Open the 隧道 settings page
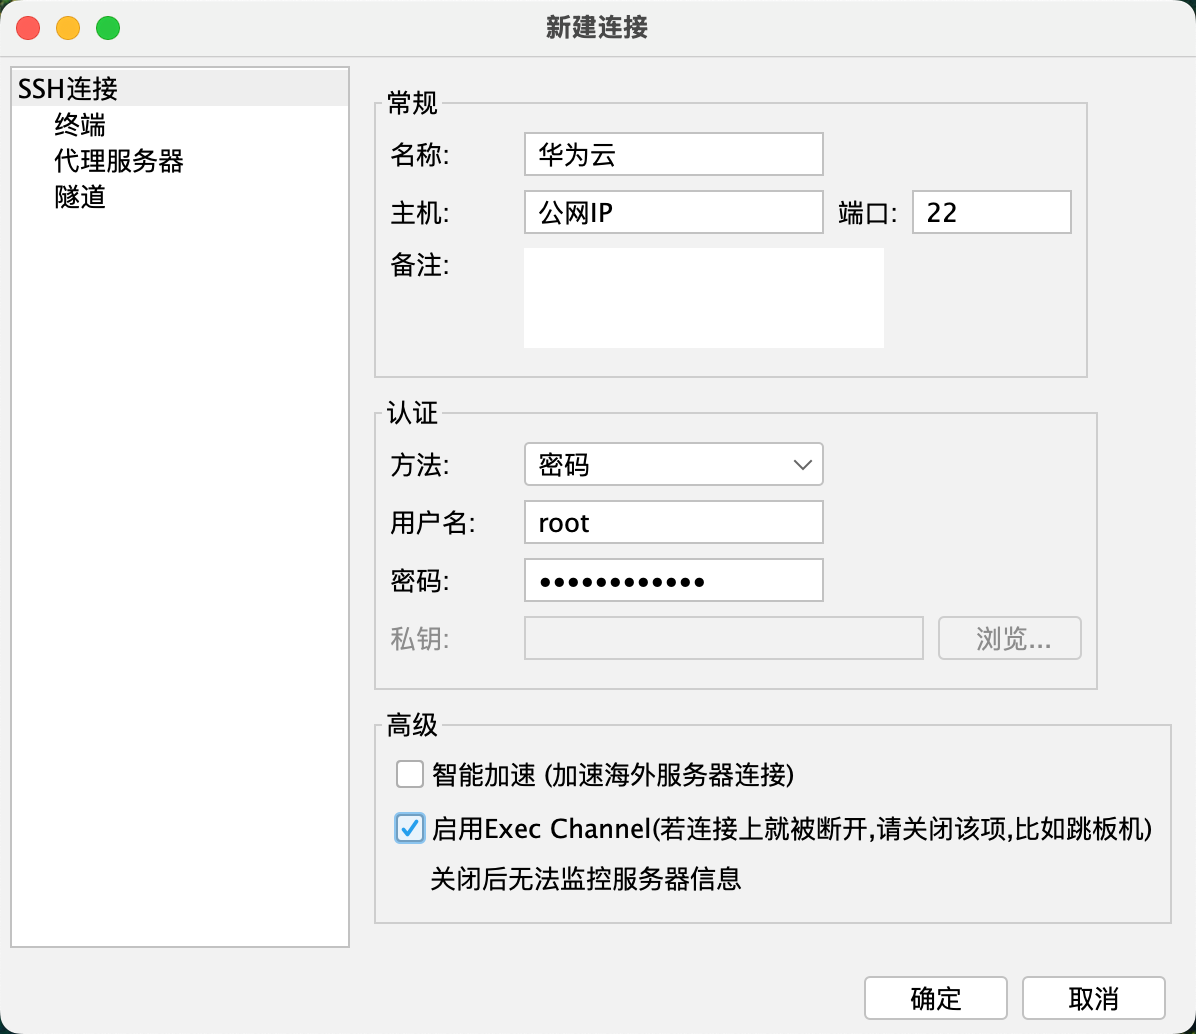 (80, 197)
